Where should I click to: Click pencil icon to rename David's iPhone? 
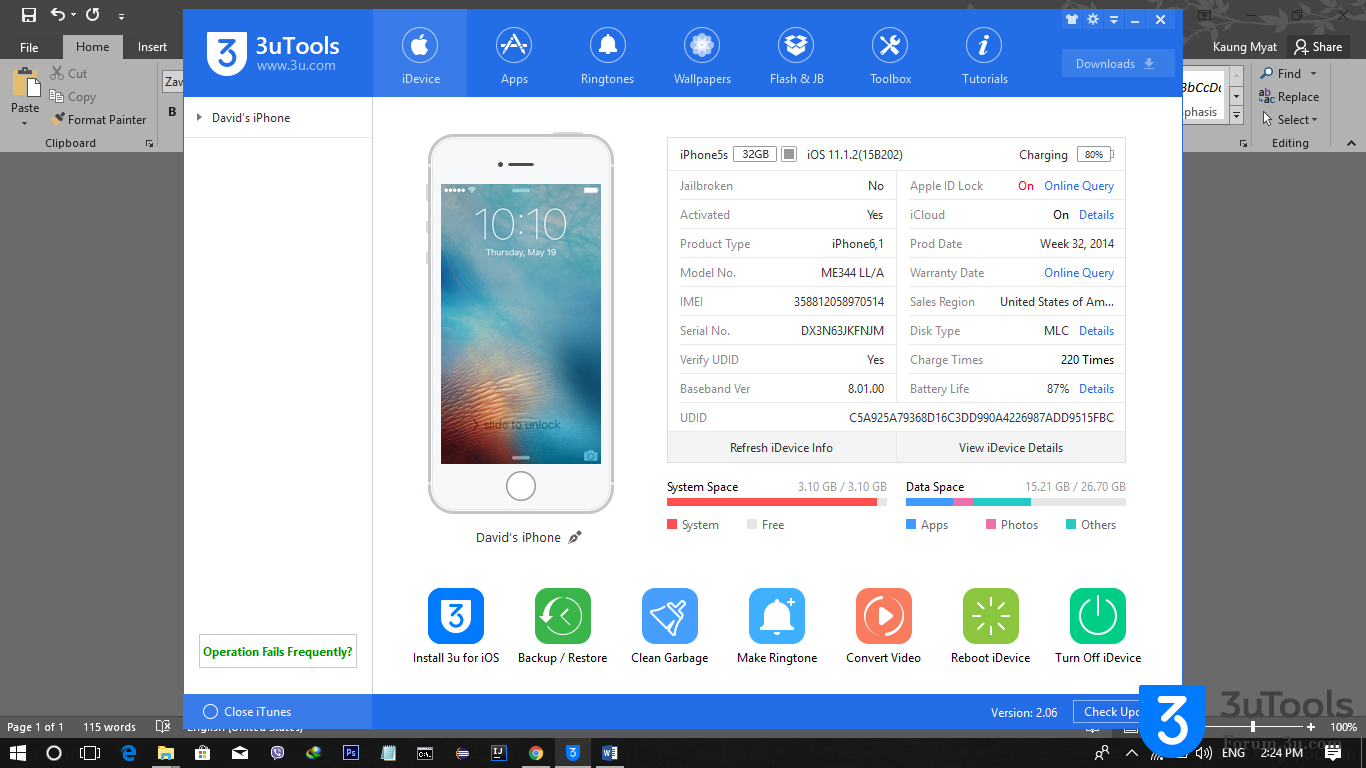tap(575, 537)
